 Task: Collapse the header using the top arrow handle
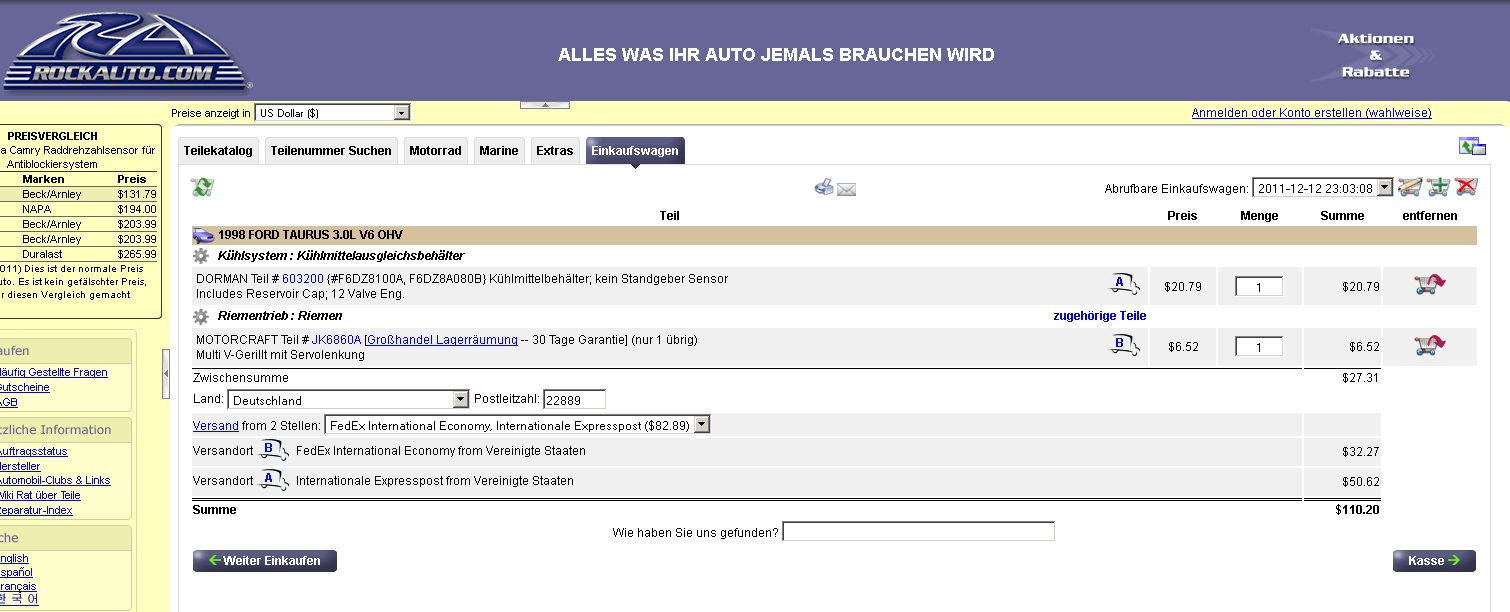click(x=545, y=104)
